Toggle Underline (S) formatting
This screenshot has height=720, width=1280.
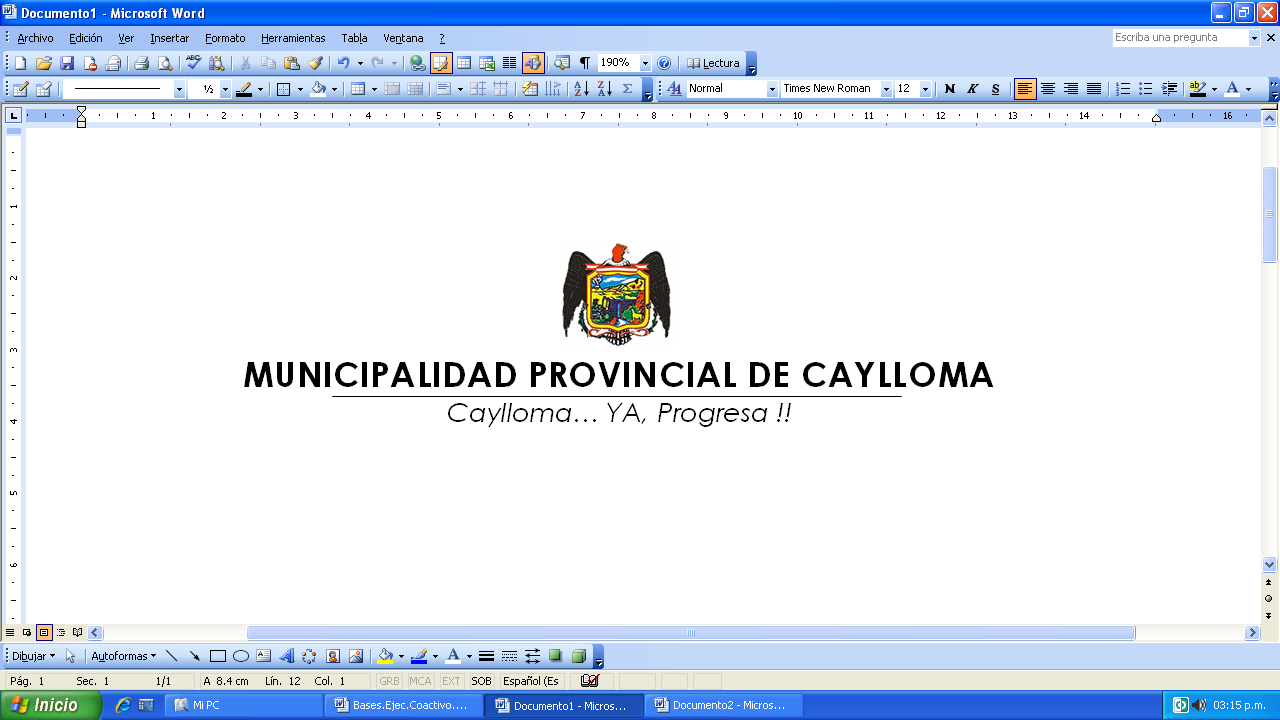point(995,89)
